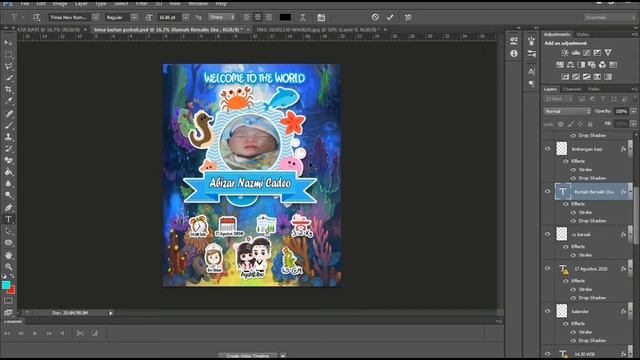Select the Rectangular Marquee tool
This screenshot has width=640, height=360.
8,54
